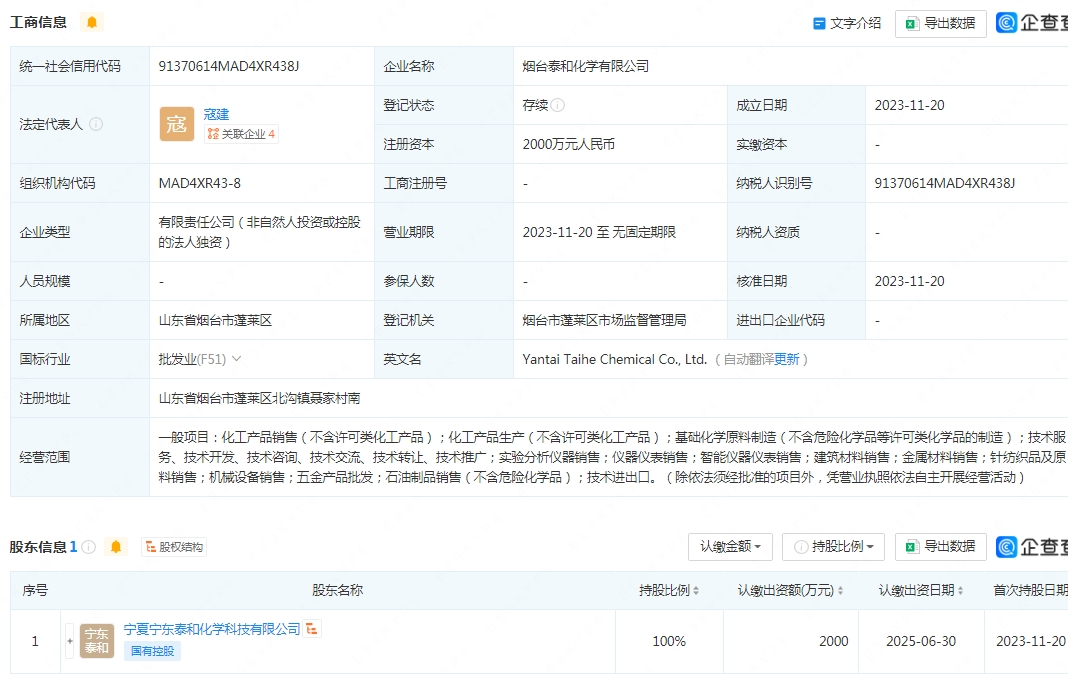Expand shareholder row 1 plus toggle
This screenshot has height=675, width=1068.
(x=69, y=641)
